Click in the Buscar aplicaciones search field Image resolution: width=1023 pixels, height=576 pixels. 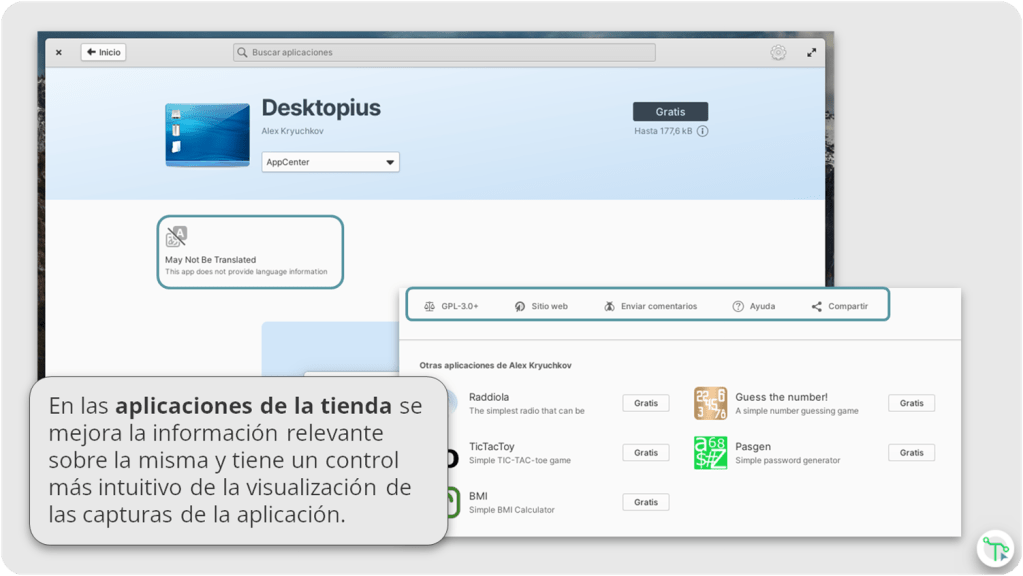444,52
